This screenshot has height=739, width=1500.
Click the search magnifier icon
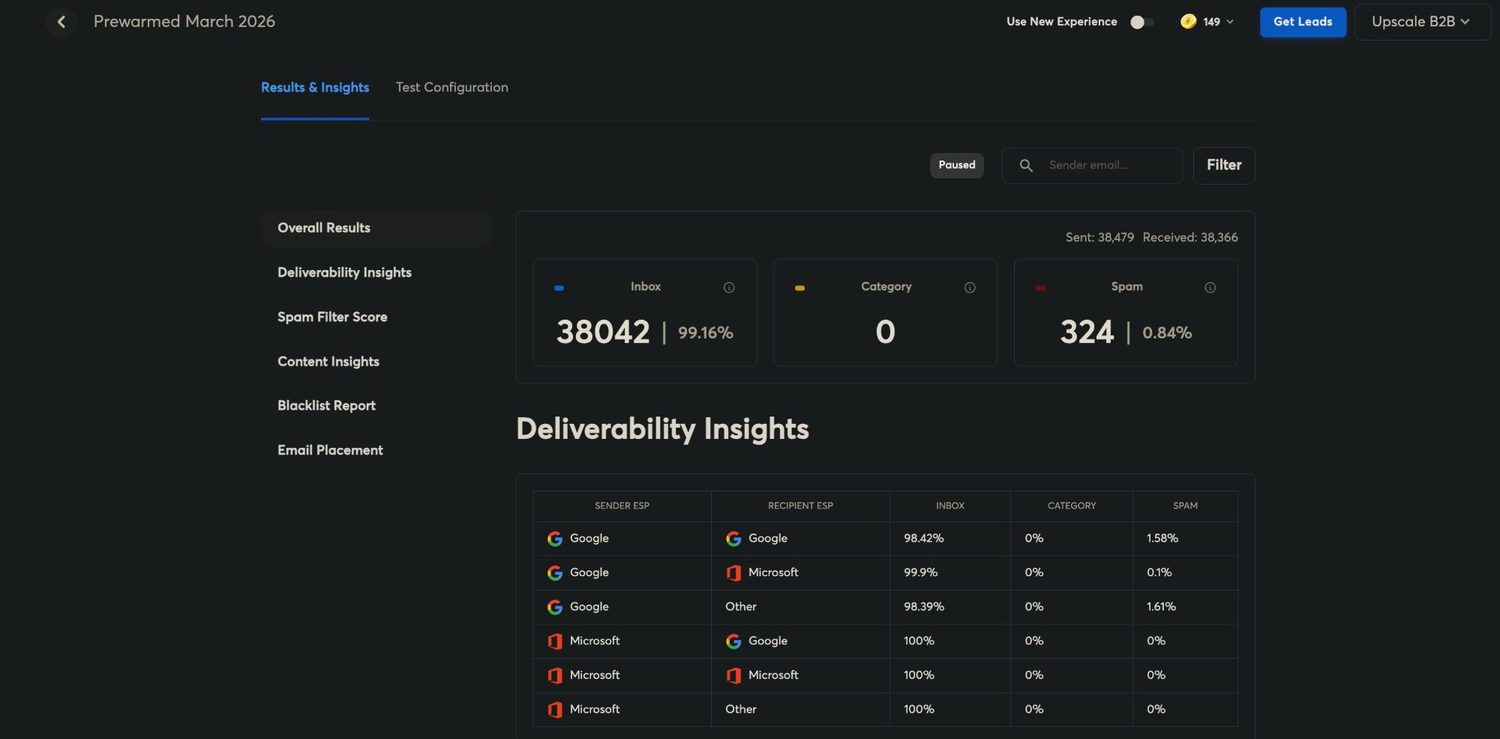(1026, 165)
